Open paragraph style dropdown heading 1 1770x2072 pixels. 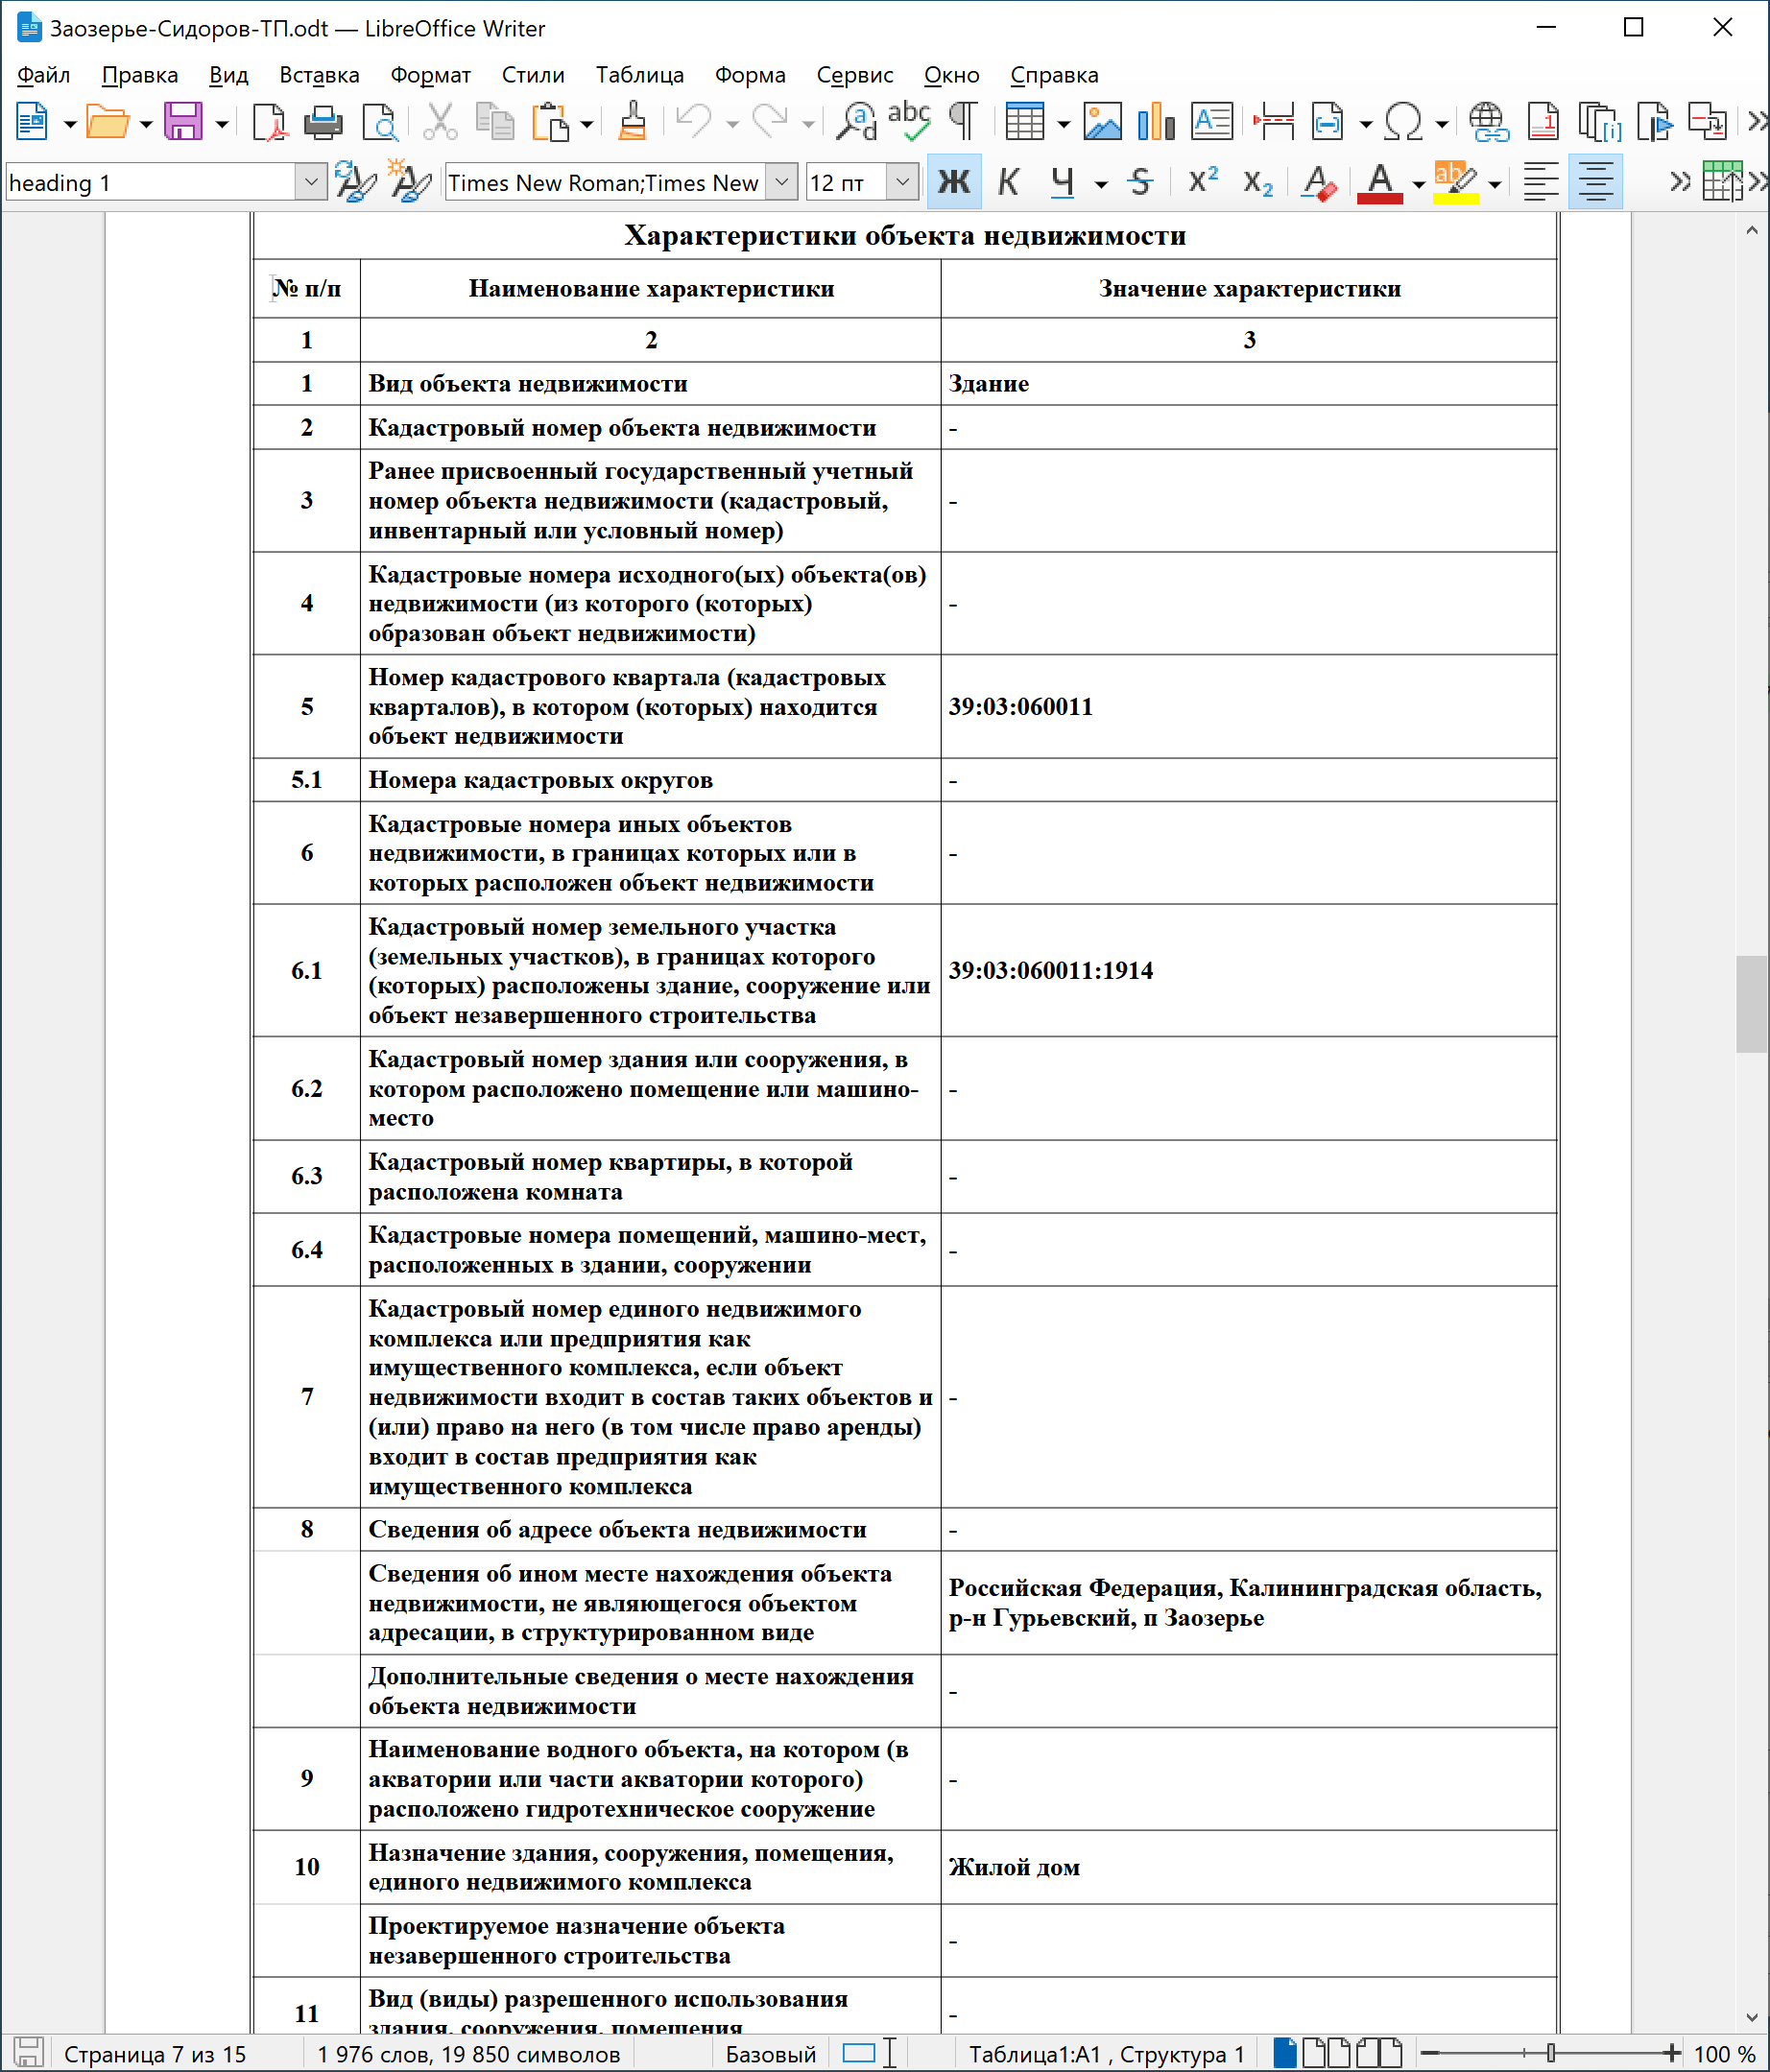311,182
